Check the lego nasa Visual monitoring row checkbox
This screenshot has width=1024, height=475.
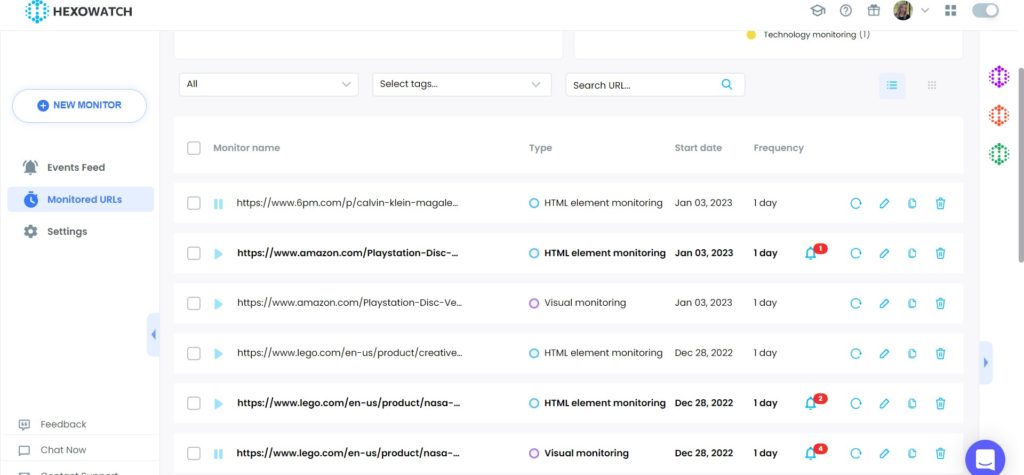[194, 453]
